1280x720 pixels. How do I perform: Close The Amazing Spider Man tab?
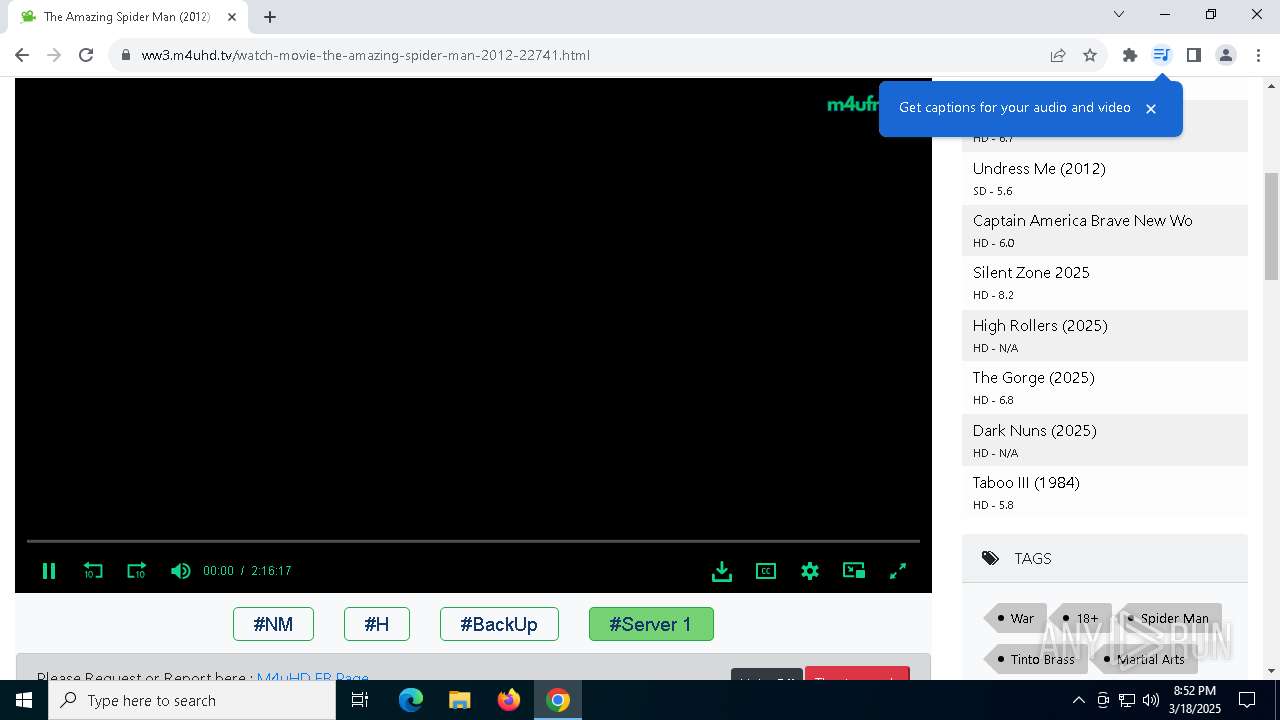pos(232,17)
